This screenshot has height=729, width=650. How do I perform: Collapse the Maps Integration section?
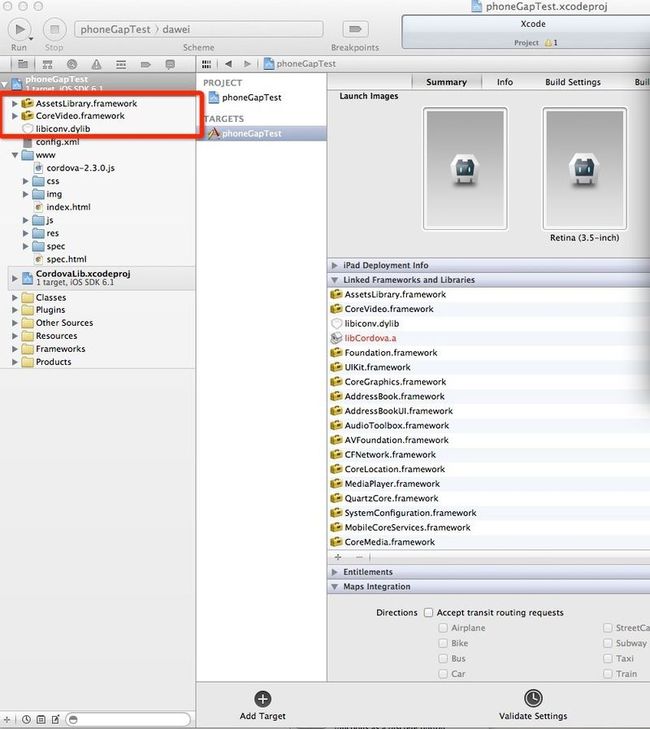[334, 587]
